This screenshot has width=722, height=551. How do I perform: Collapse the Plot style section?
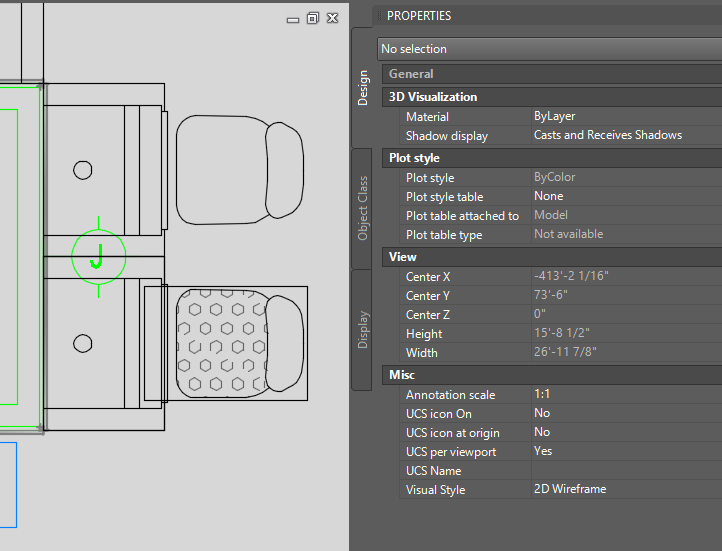click(552, 158)
